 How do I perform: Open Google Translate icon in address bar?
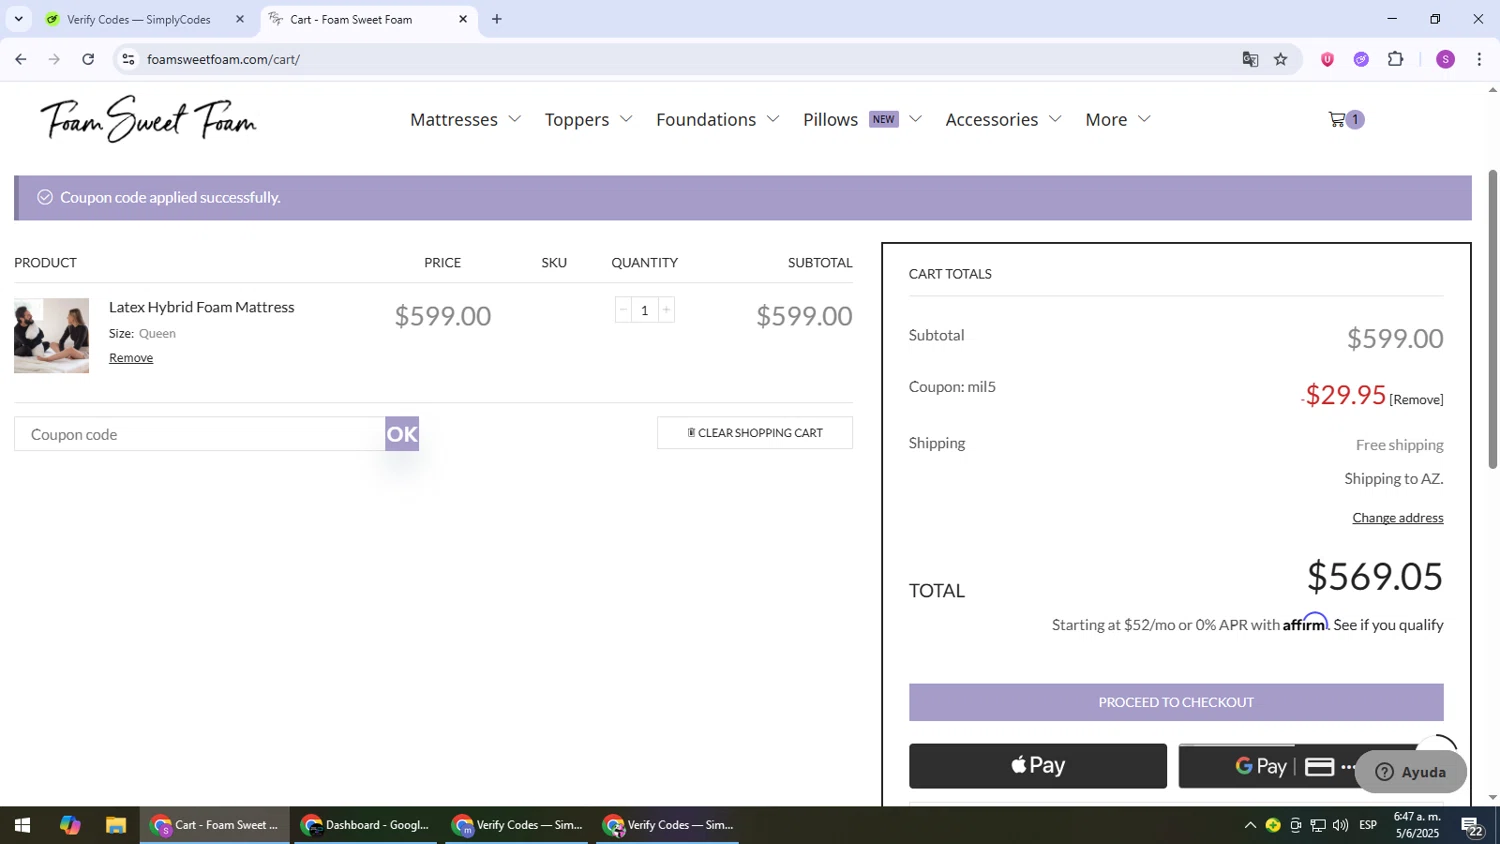(x=1250, y=59)
